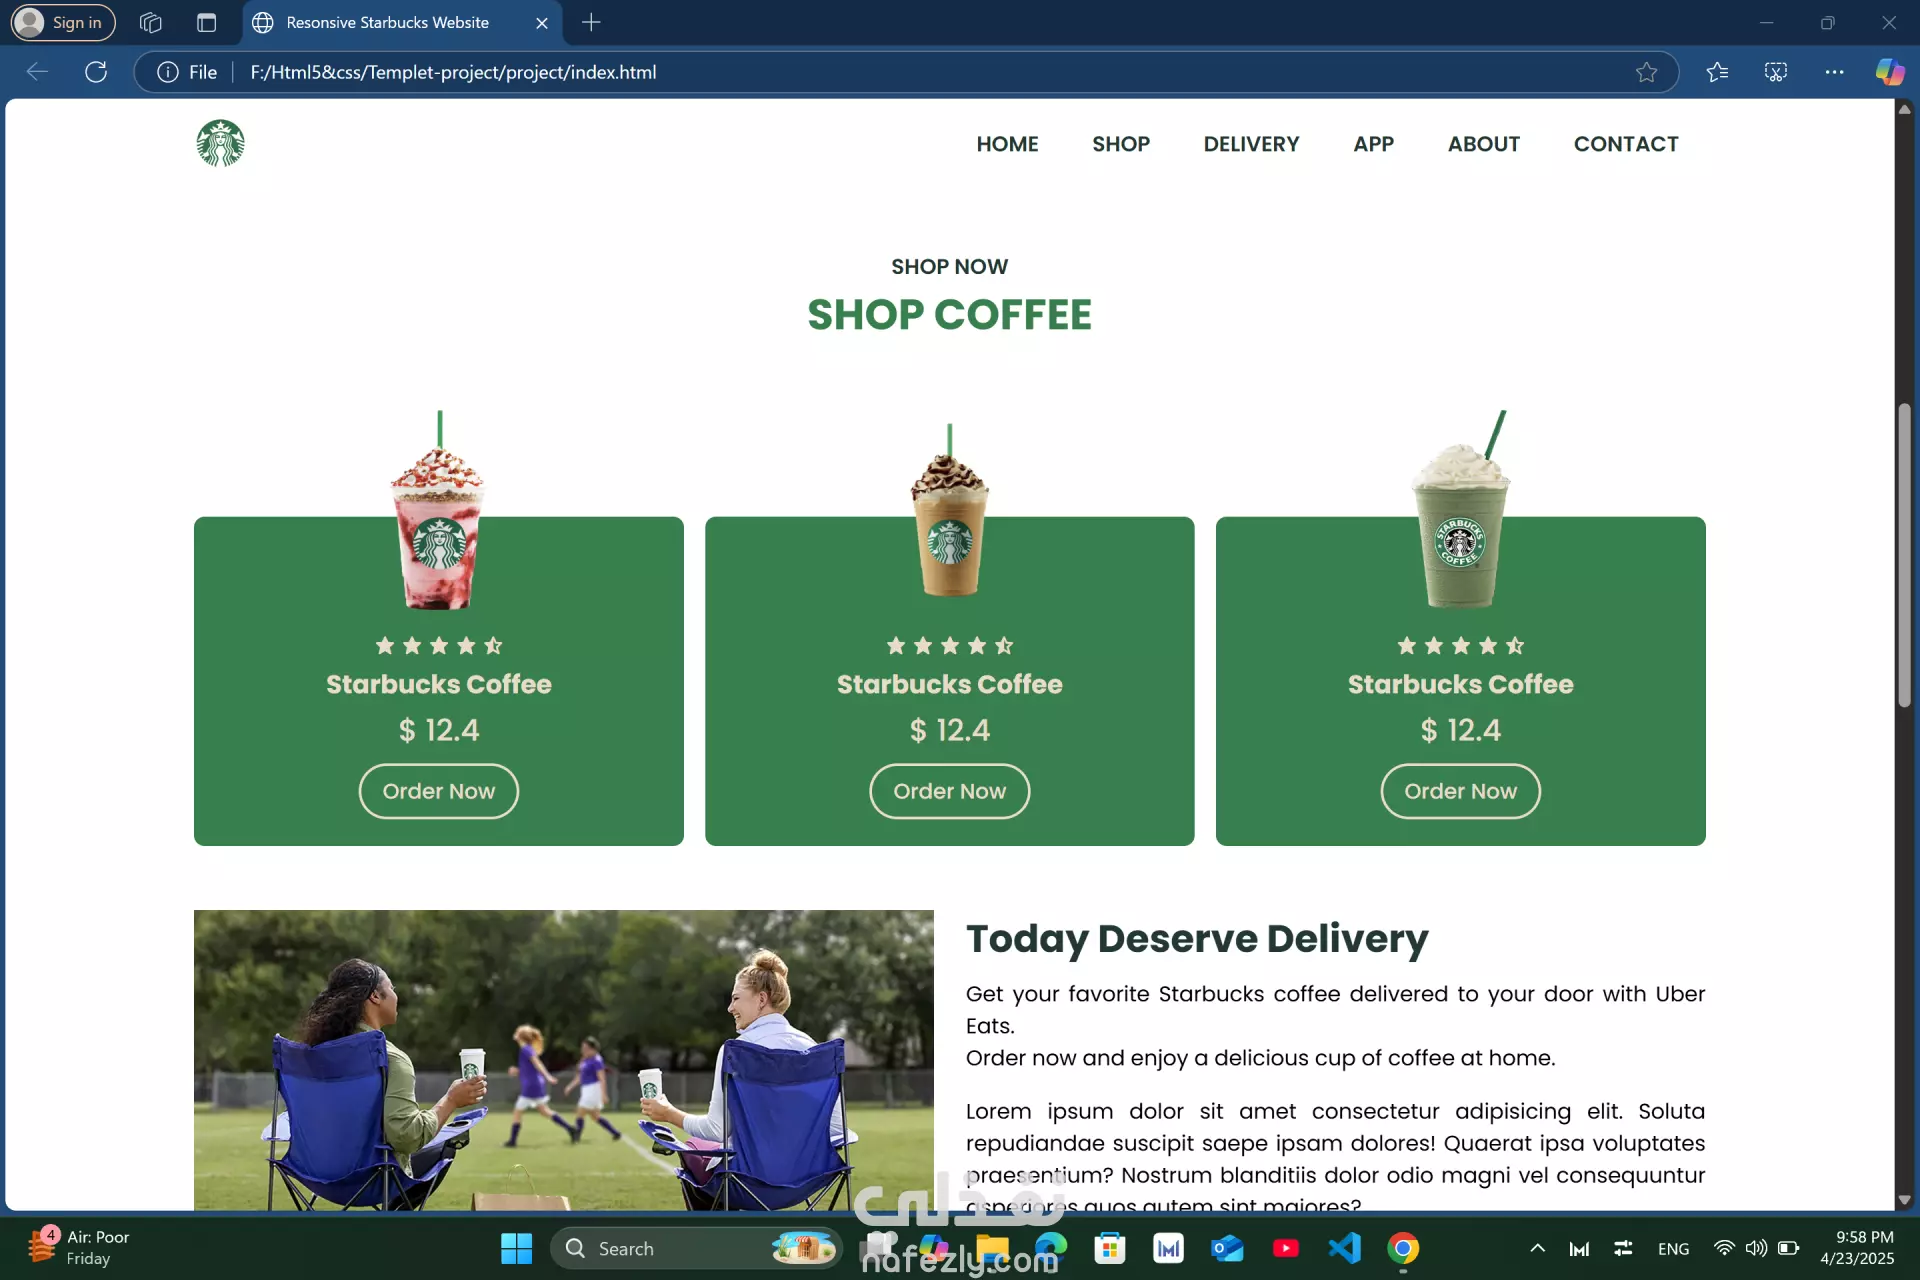Screen dimensions: 1920x1280
Task: Refresh the page with reload icon
Action: [96, 72]
